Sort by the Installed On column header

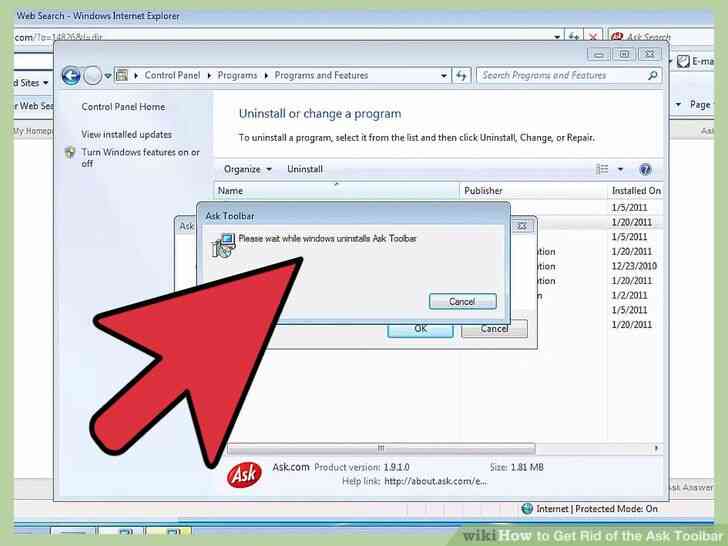pos(635,191)
